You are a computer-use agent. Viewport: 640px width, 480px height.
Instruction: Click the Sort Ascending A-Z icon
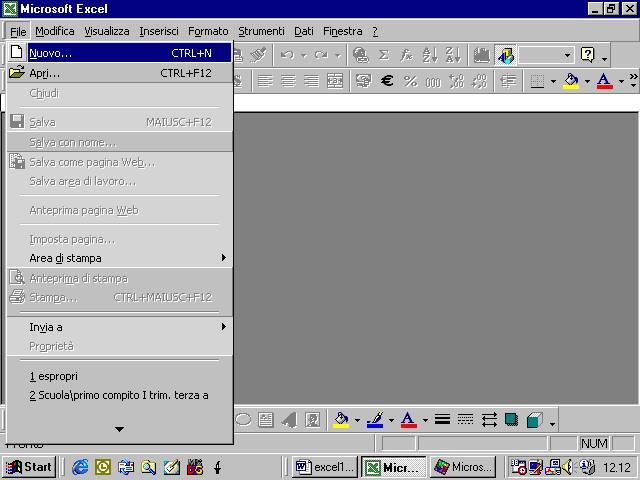point(430,55)
